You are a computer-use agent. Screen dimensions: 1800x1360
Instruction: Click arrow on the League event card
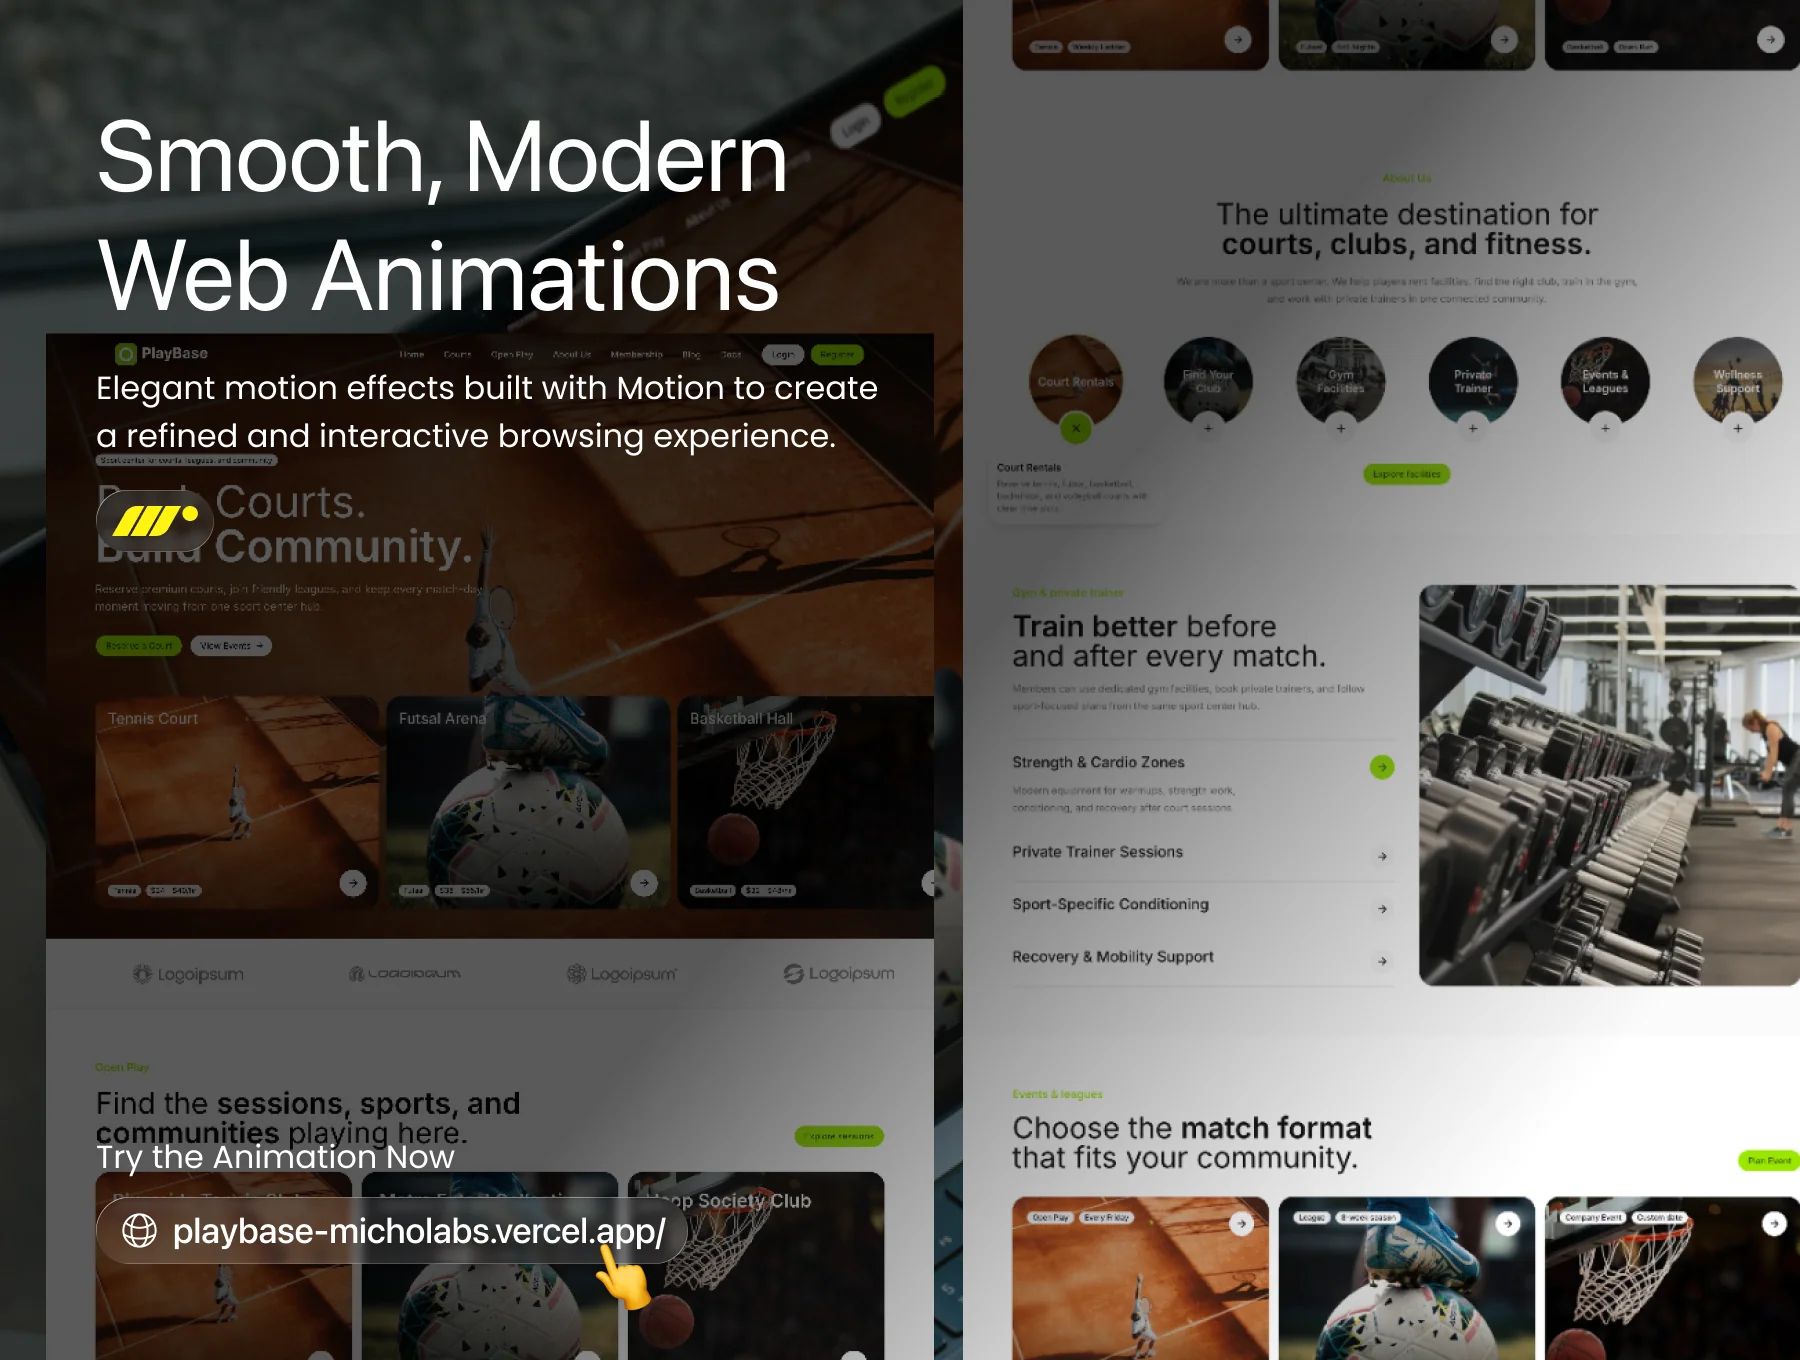1508,1224
